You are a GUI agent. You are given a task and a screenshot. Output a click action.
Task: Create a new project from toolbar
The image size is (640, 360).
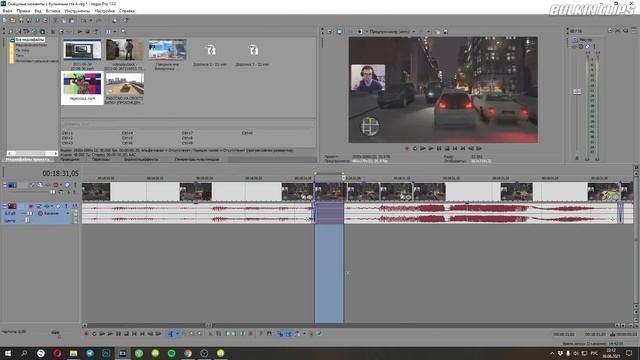pos(4,20)
